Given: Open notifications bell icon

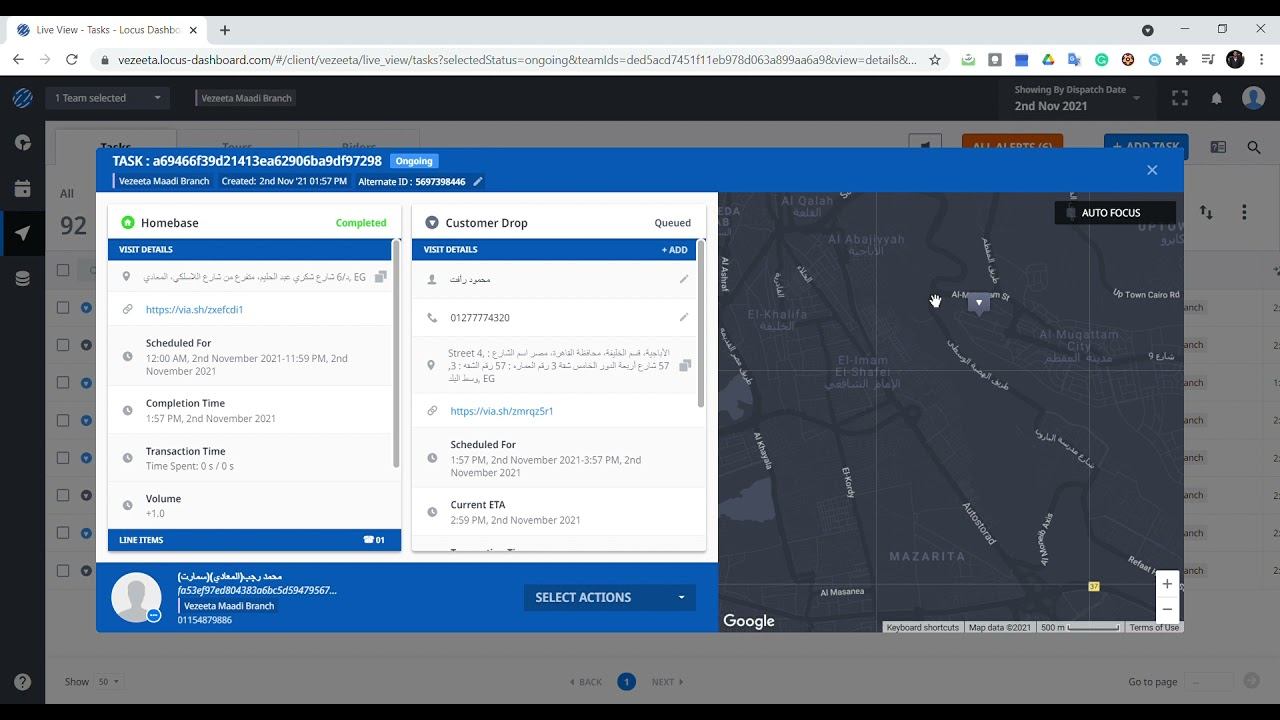Looking at the screenshot, I should pyautogui.click(x=1217, y=98).
